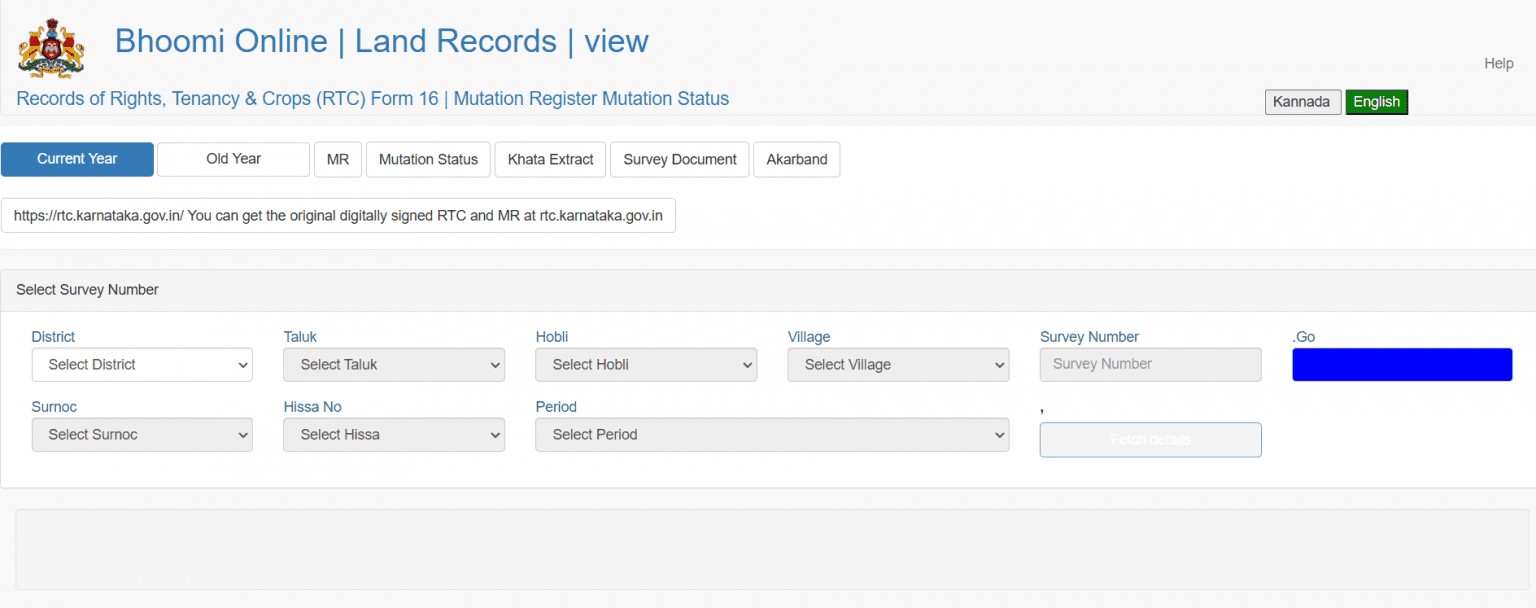Switch language to English

pyautogui.click(x=1376, y=102)
